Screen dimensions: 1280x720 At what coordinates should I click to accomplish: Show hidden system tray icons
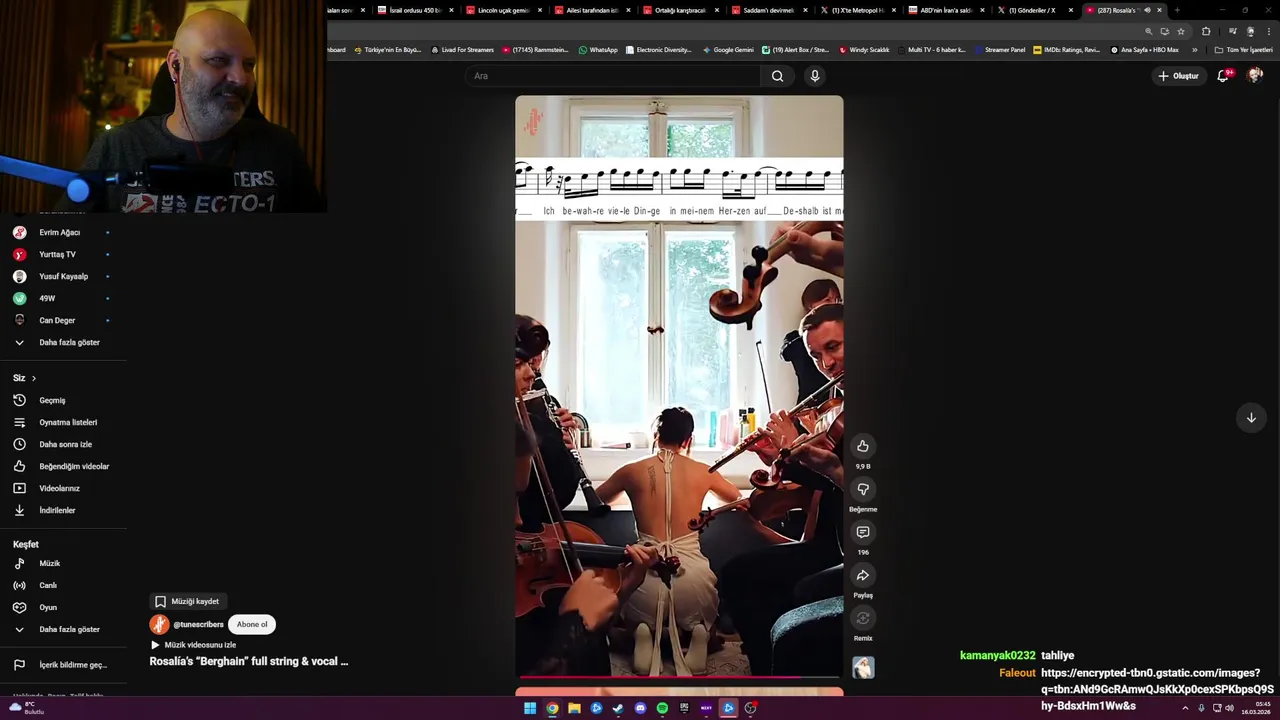point(1185,708)
